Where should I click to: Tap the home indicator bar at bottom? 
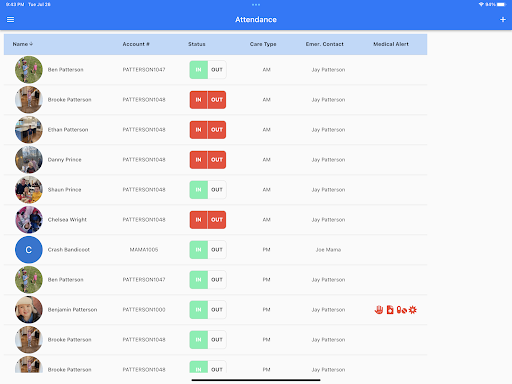256,380
